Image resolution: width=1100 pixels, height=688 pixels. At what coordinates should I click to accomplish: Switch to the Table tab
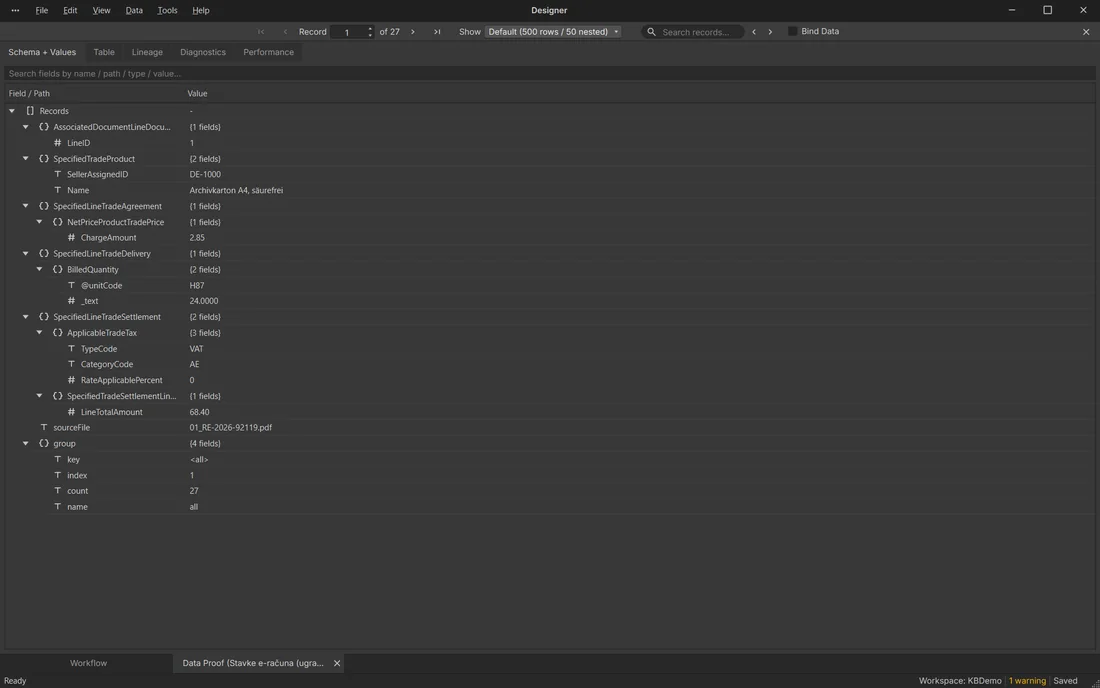coord(104,52)
